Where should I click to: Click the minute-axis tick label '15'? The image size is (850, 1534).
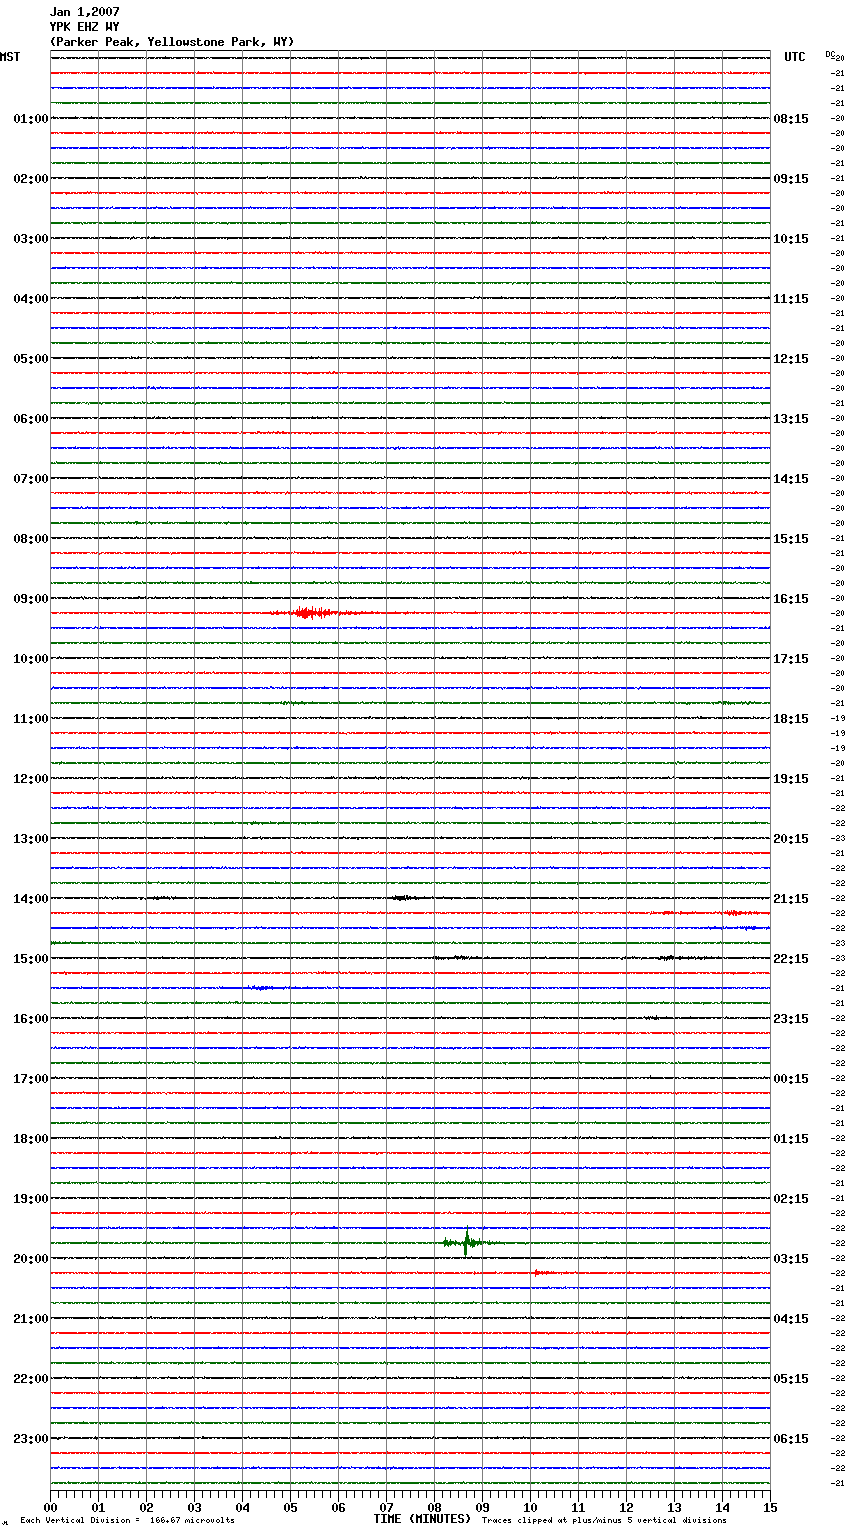[x=770, y=1507]
